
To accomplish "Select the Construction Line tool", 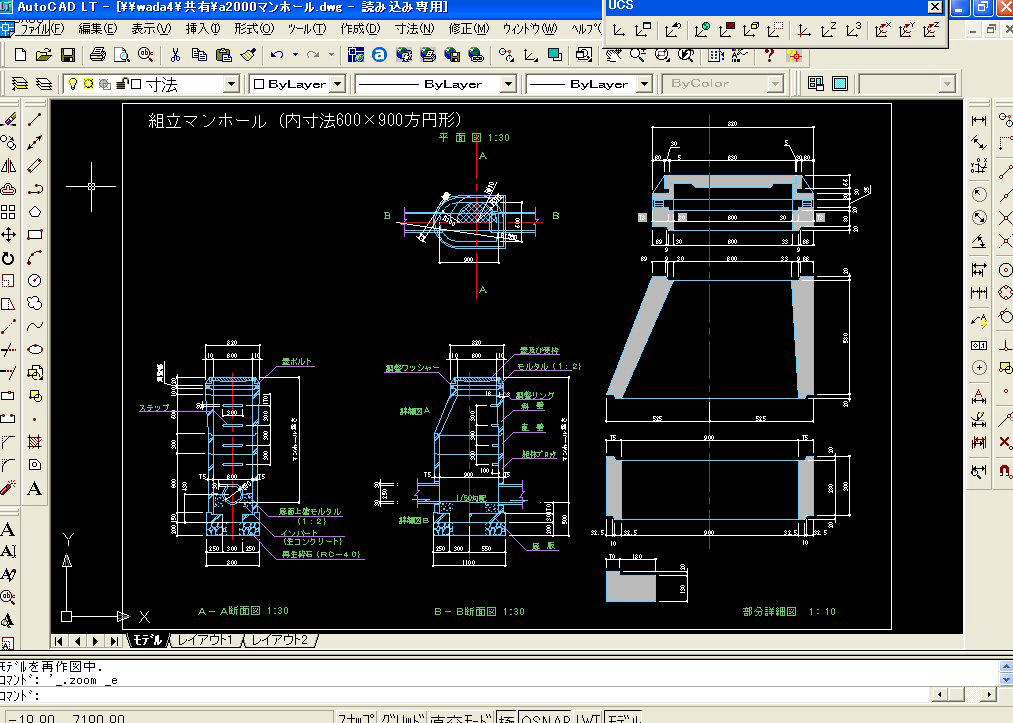I will pos(35,142).
